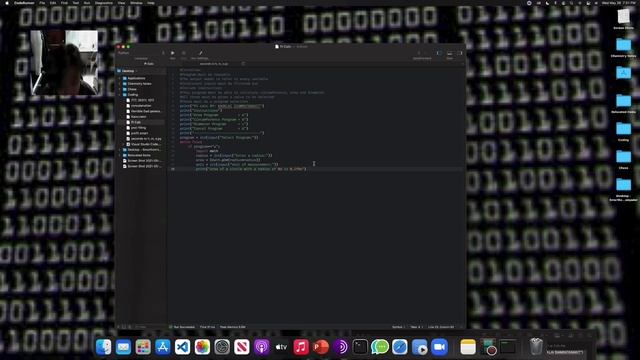Viewport: 640px width, 360px height.
Task: Run the code with the Run button
Action: [173, 53]
